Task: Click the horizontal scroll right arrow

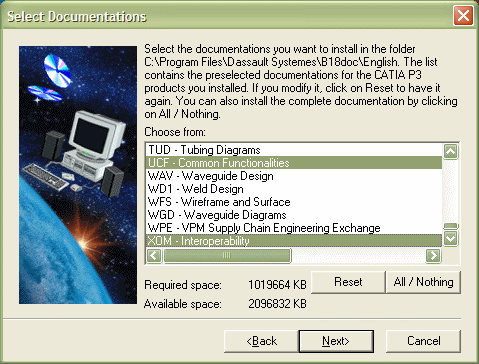Action: tap(433, 256)
